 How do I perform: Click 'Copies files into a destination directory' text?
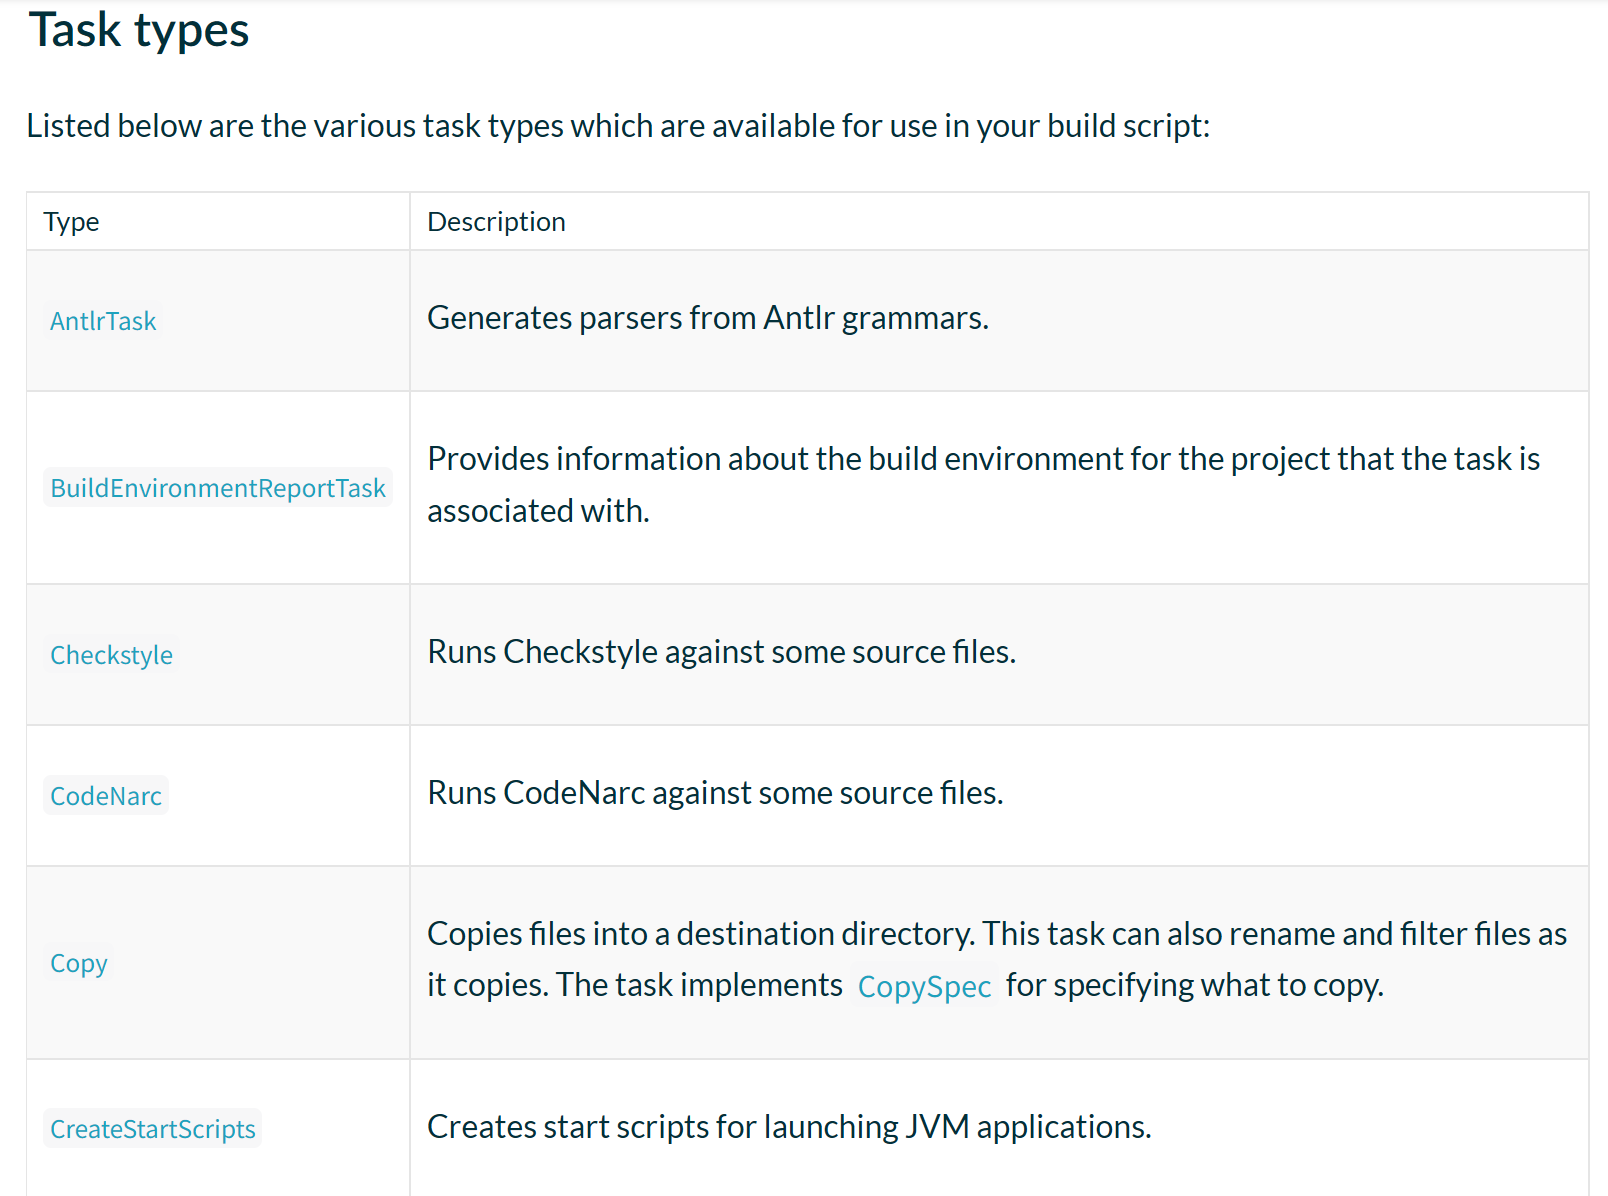click(x=700, y=934)
